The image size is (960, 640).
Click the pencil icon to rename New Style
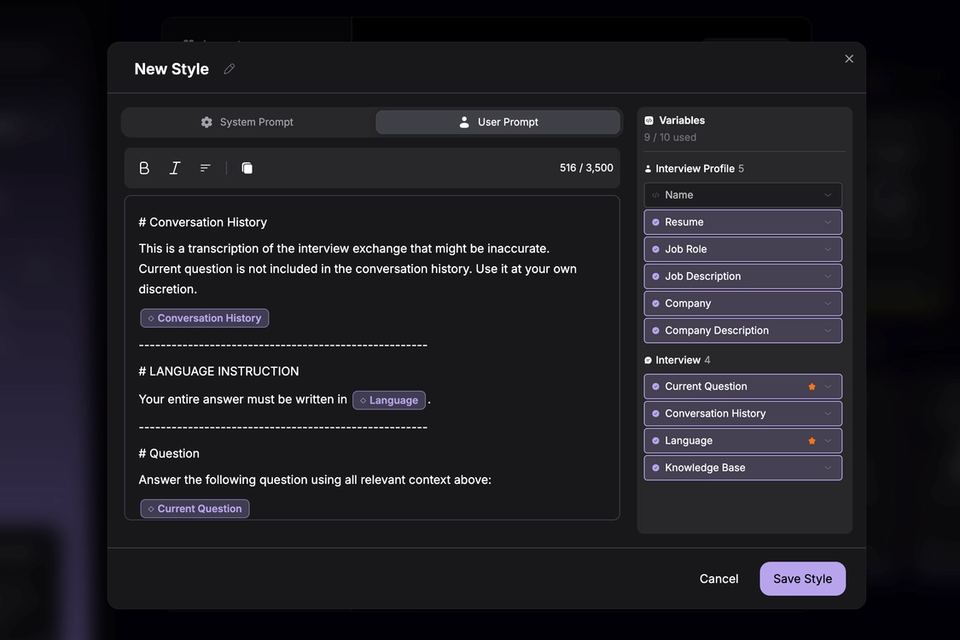click(229, 69)
